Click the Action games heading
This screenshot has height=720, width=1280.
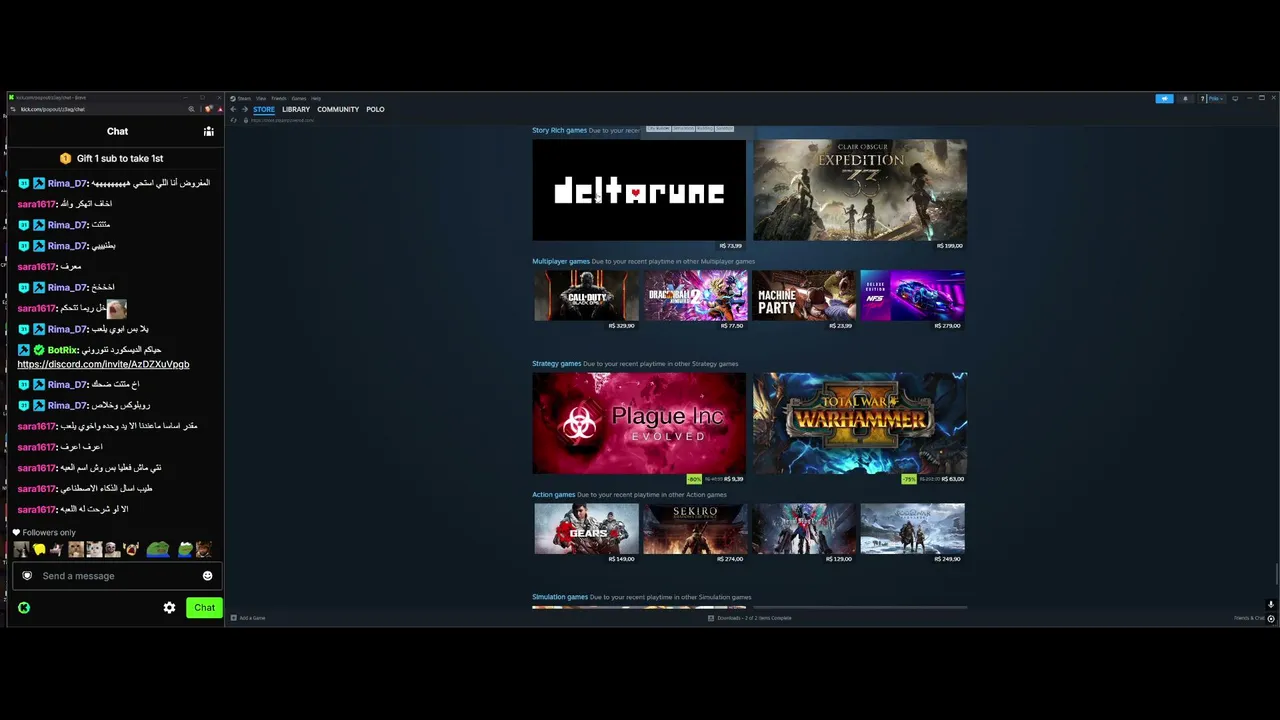click(x=554, y=495)
